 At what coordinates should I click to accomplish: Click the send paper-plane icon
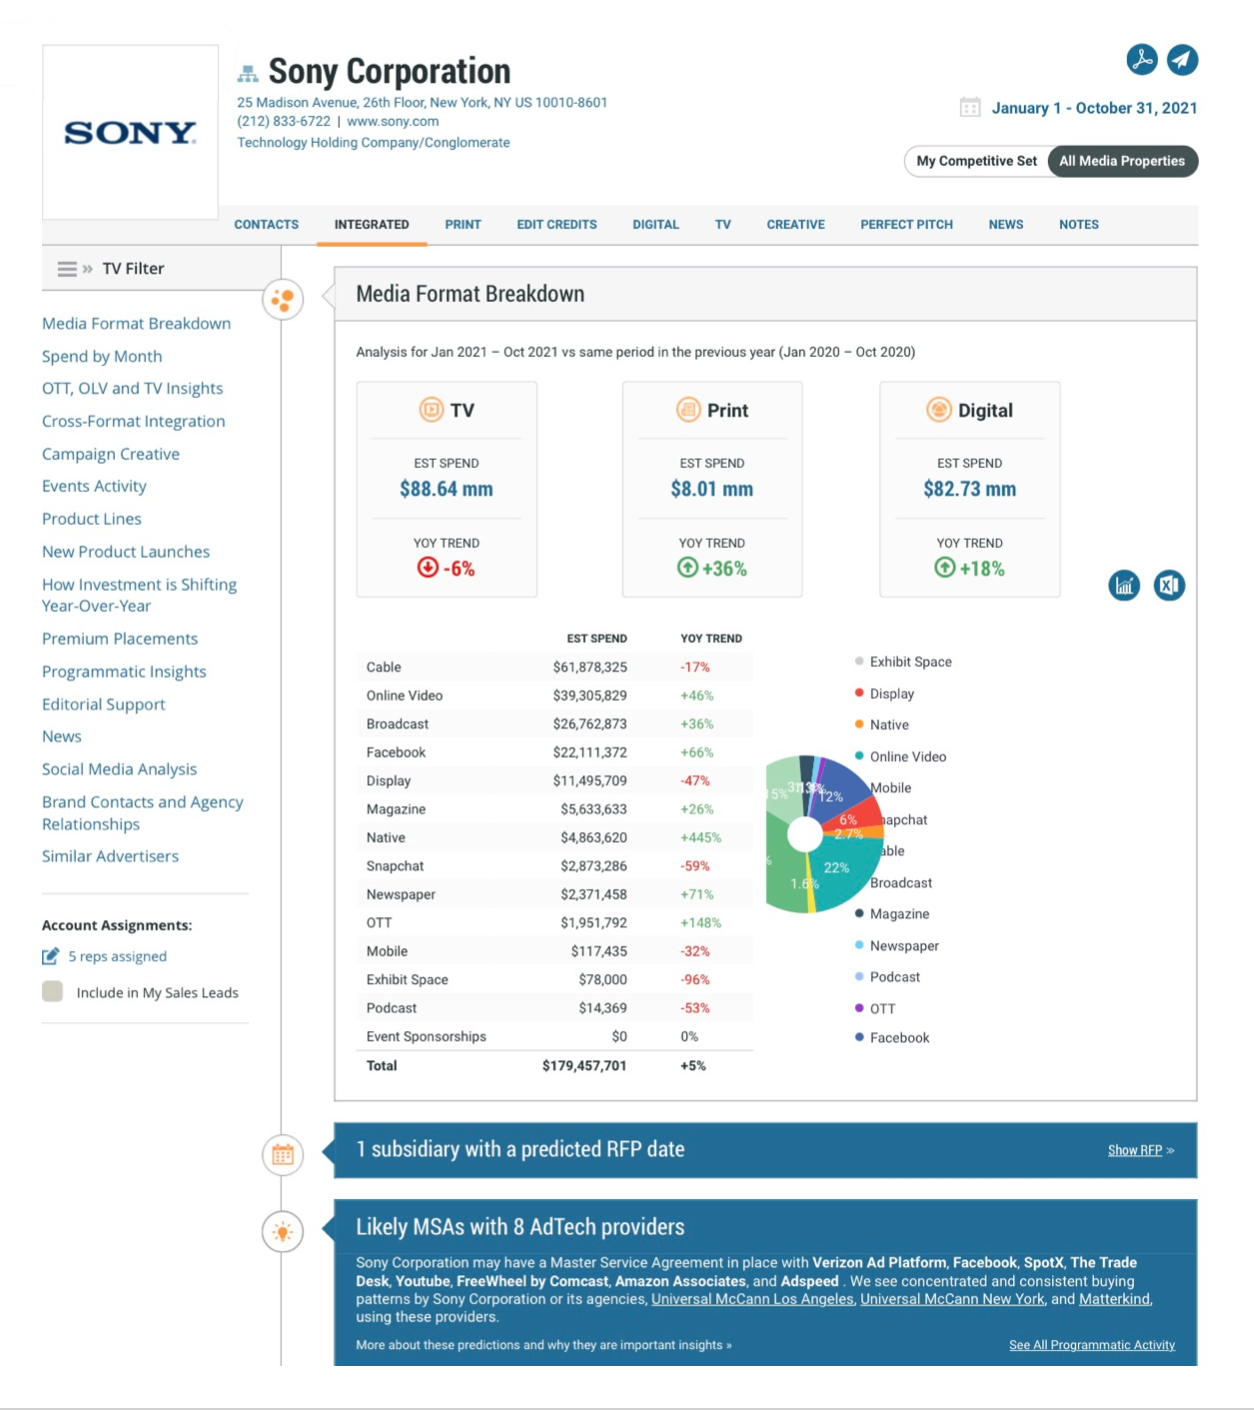pyautogui.click(x=1182, y=60)
